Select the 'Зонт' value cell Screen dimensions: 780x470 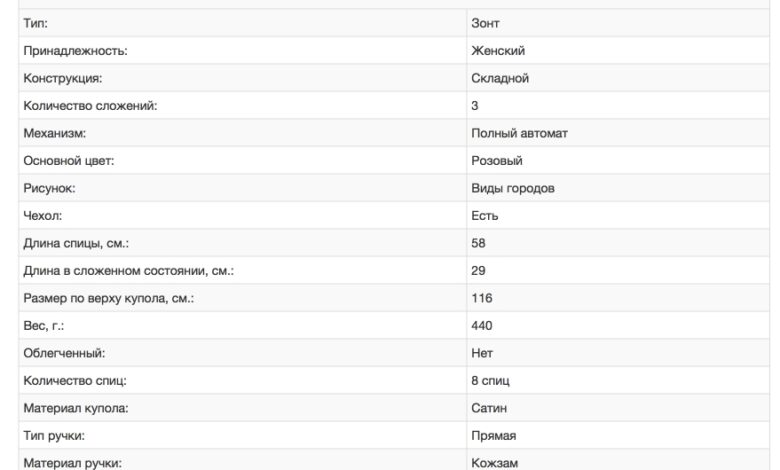tap(486, 23)
